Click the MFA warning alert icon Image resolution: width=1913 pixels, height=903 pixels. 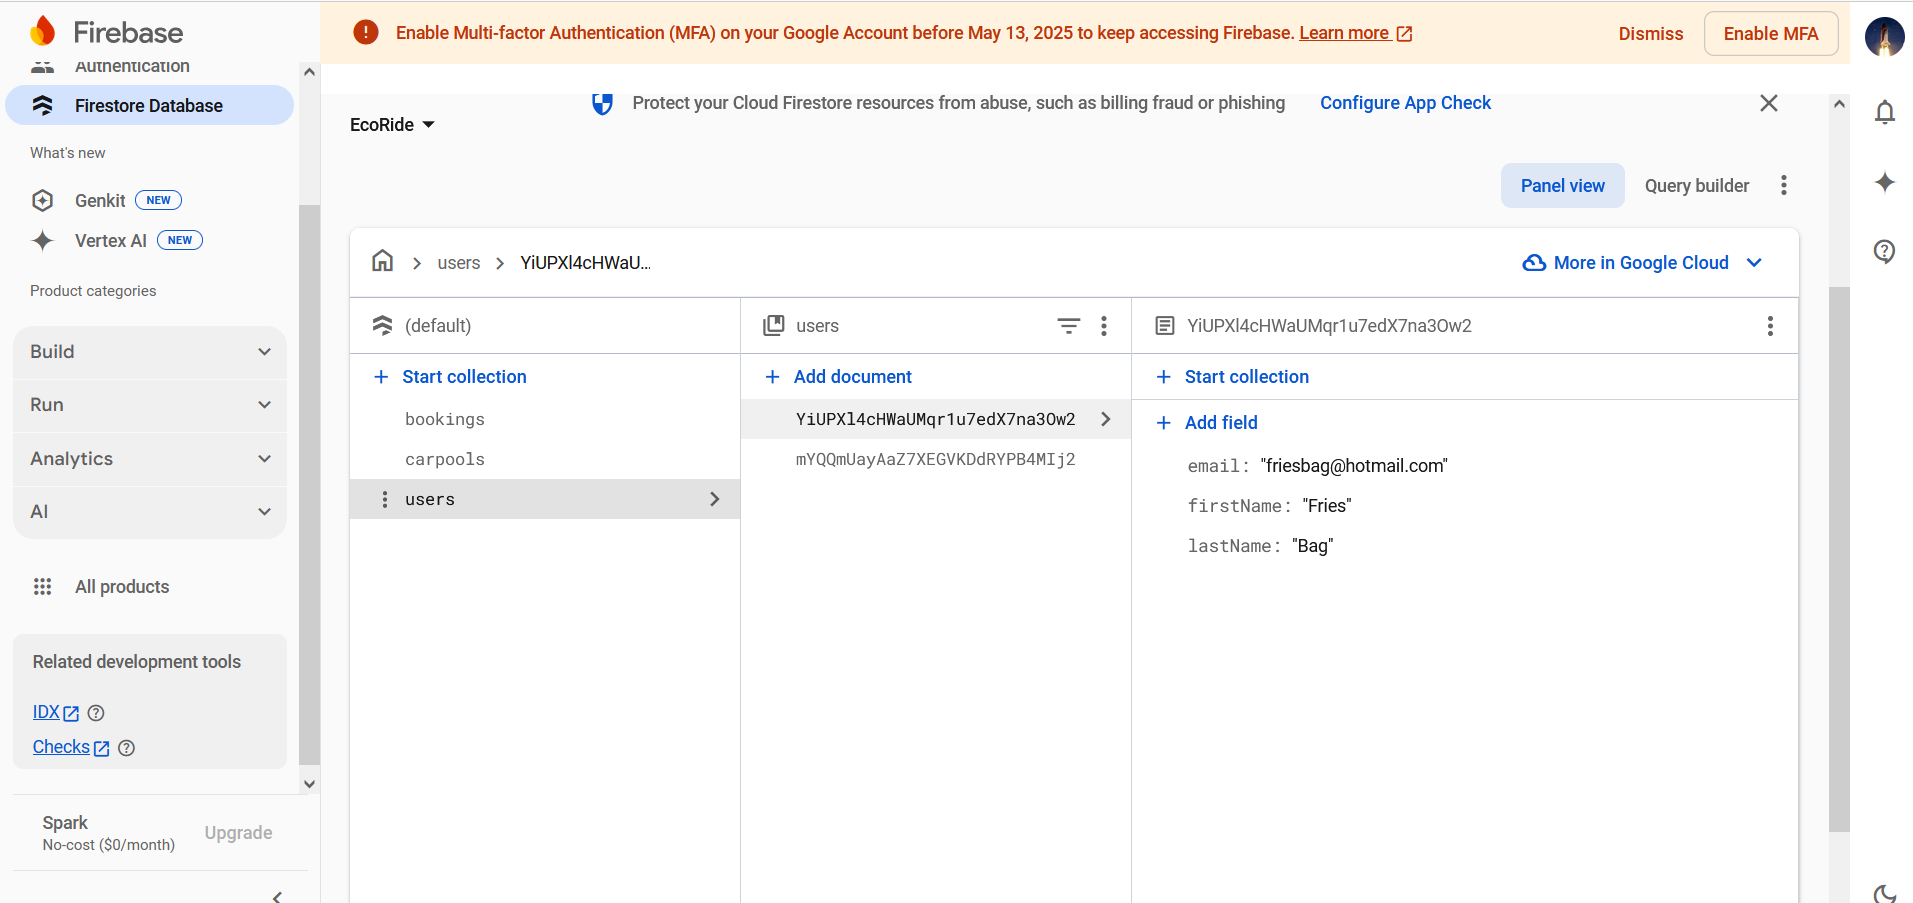[366, 33]
